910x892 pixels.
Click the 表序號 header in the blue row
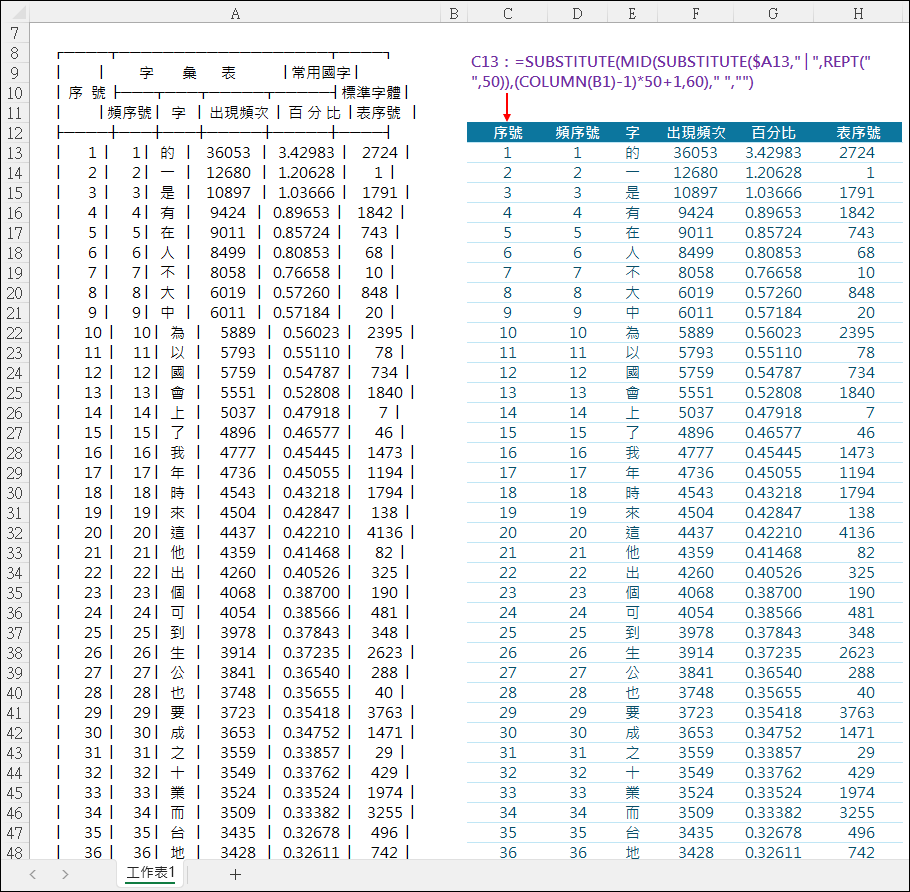coord(858,133)
